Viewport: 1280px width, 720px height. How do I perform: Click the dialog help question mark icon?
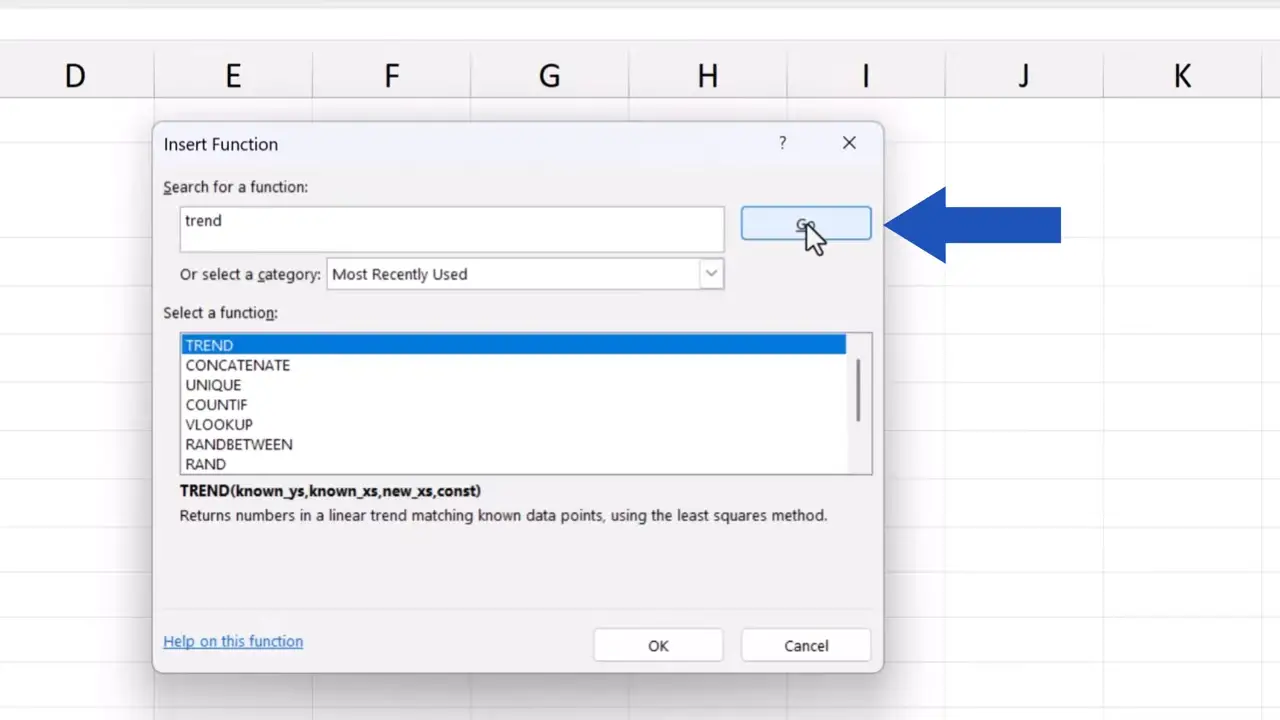782,143
